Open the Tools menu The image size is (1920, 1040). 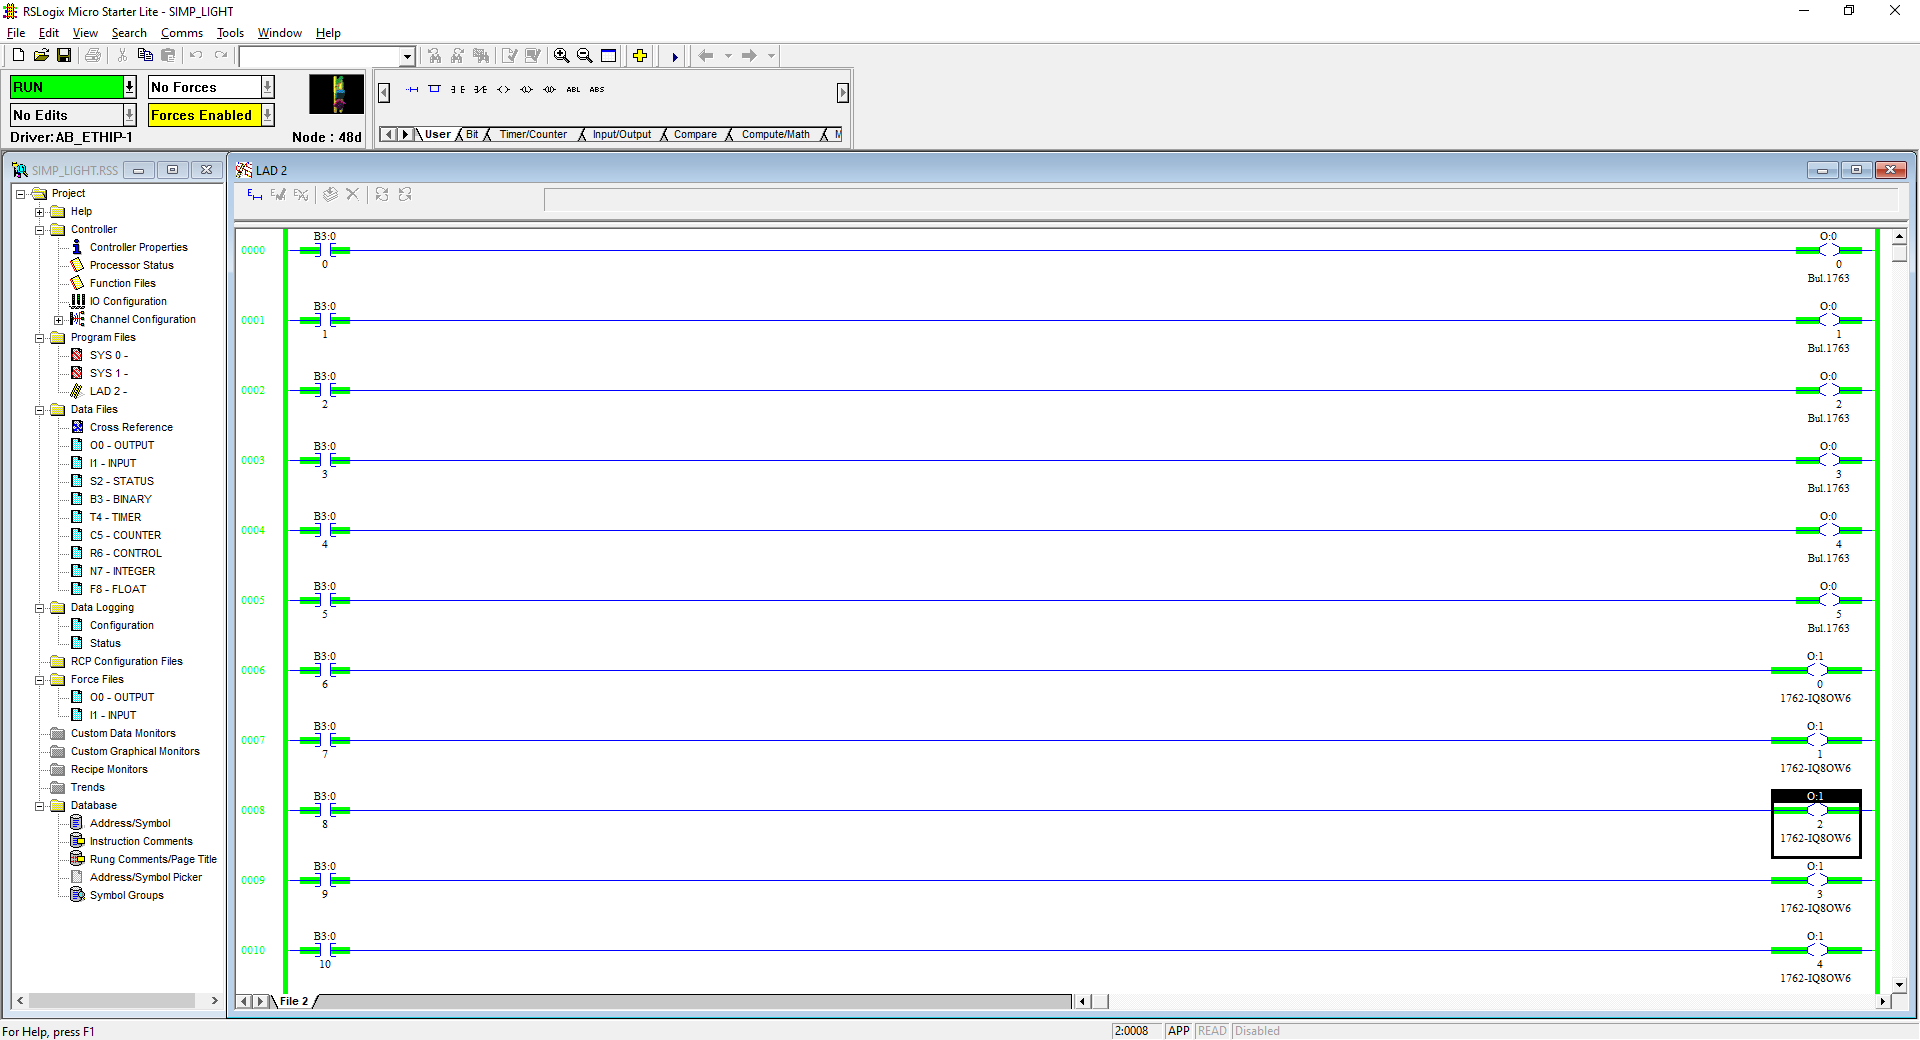(230, 33)
